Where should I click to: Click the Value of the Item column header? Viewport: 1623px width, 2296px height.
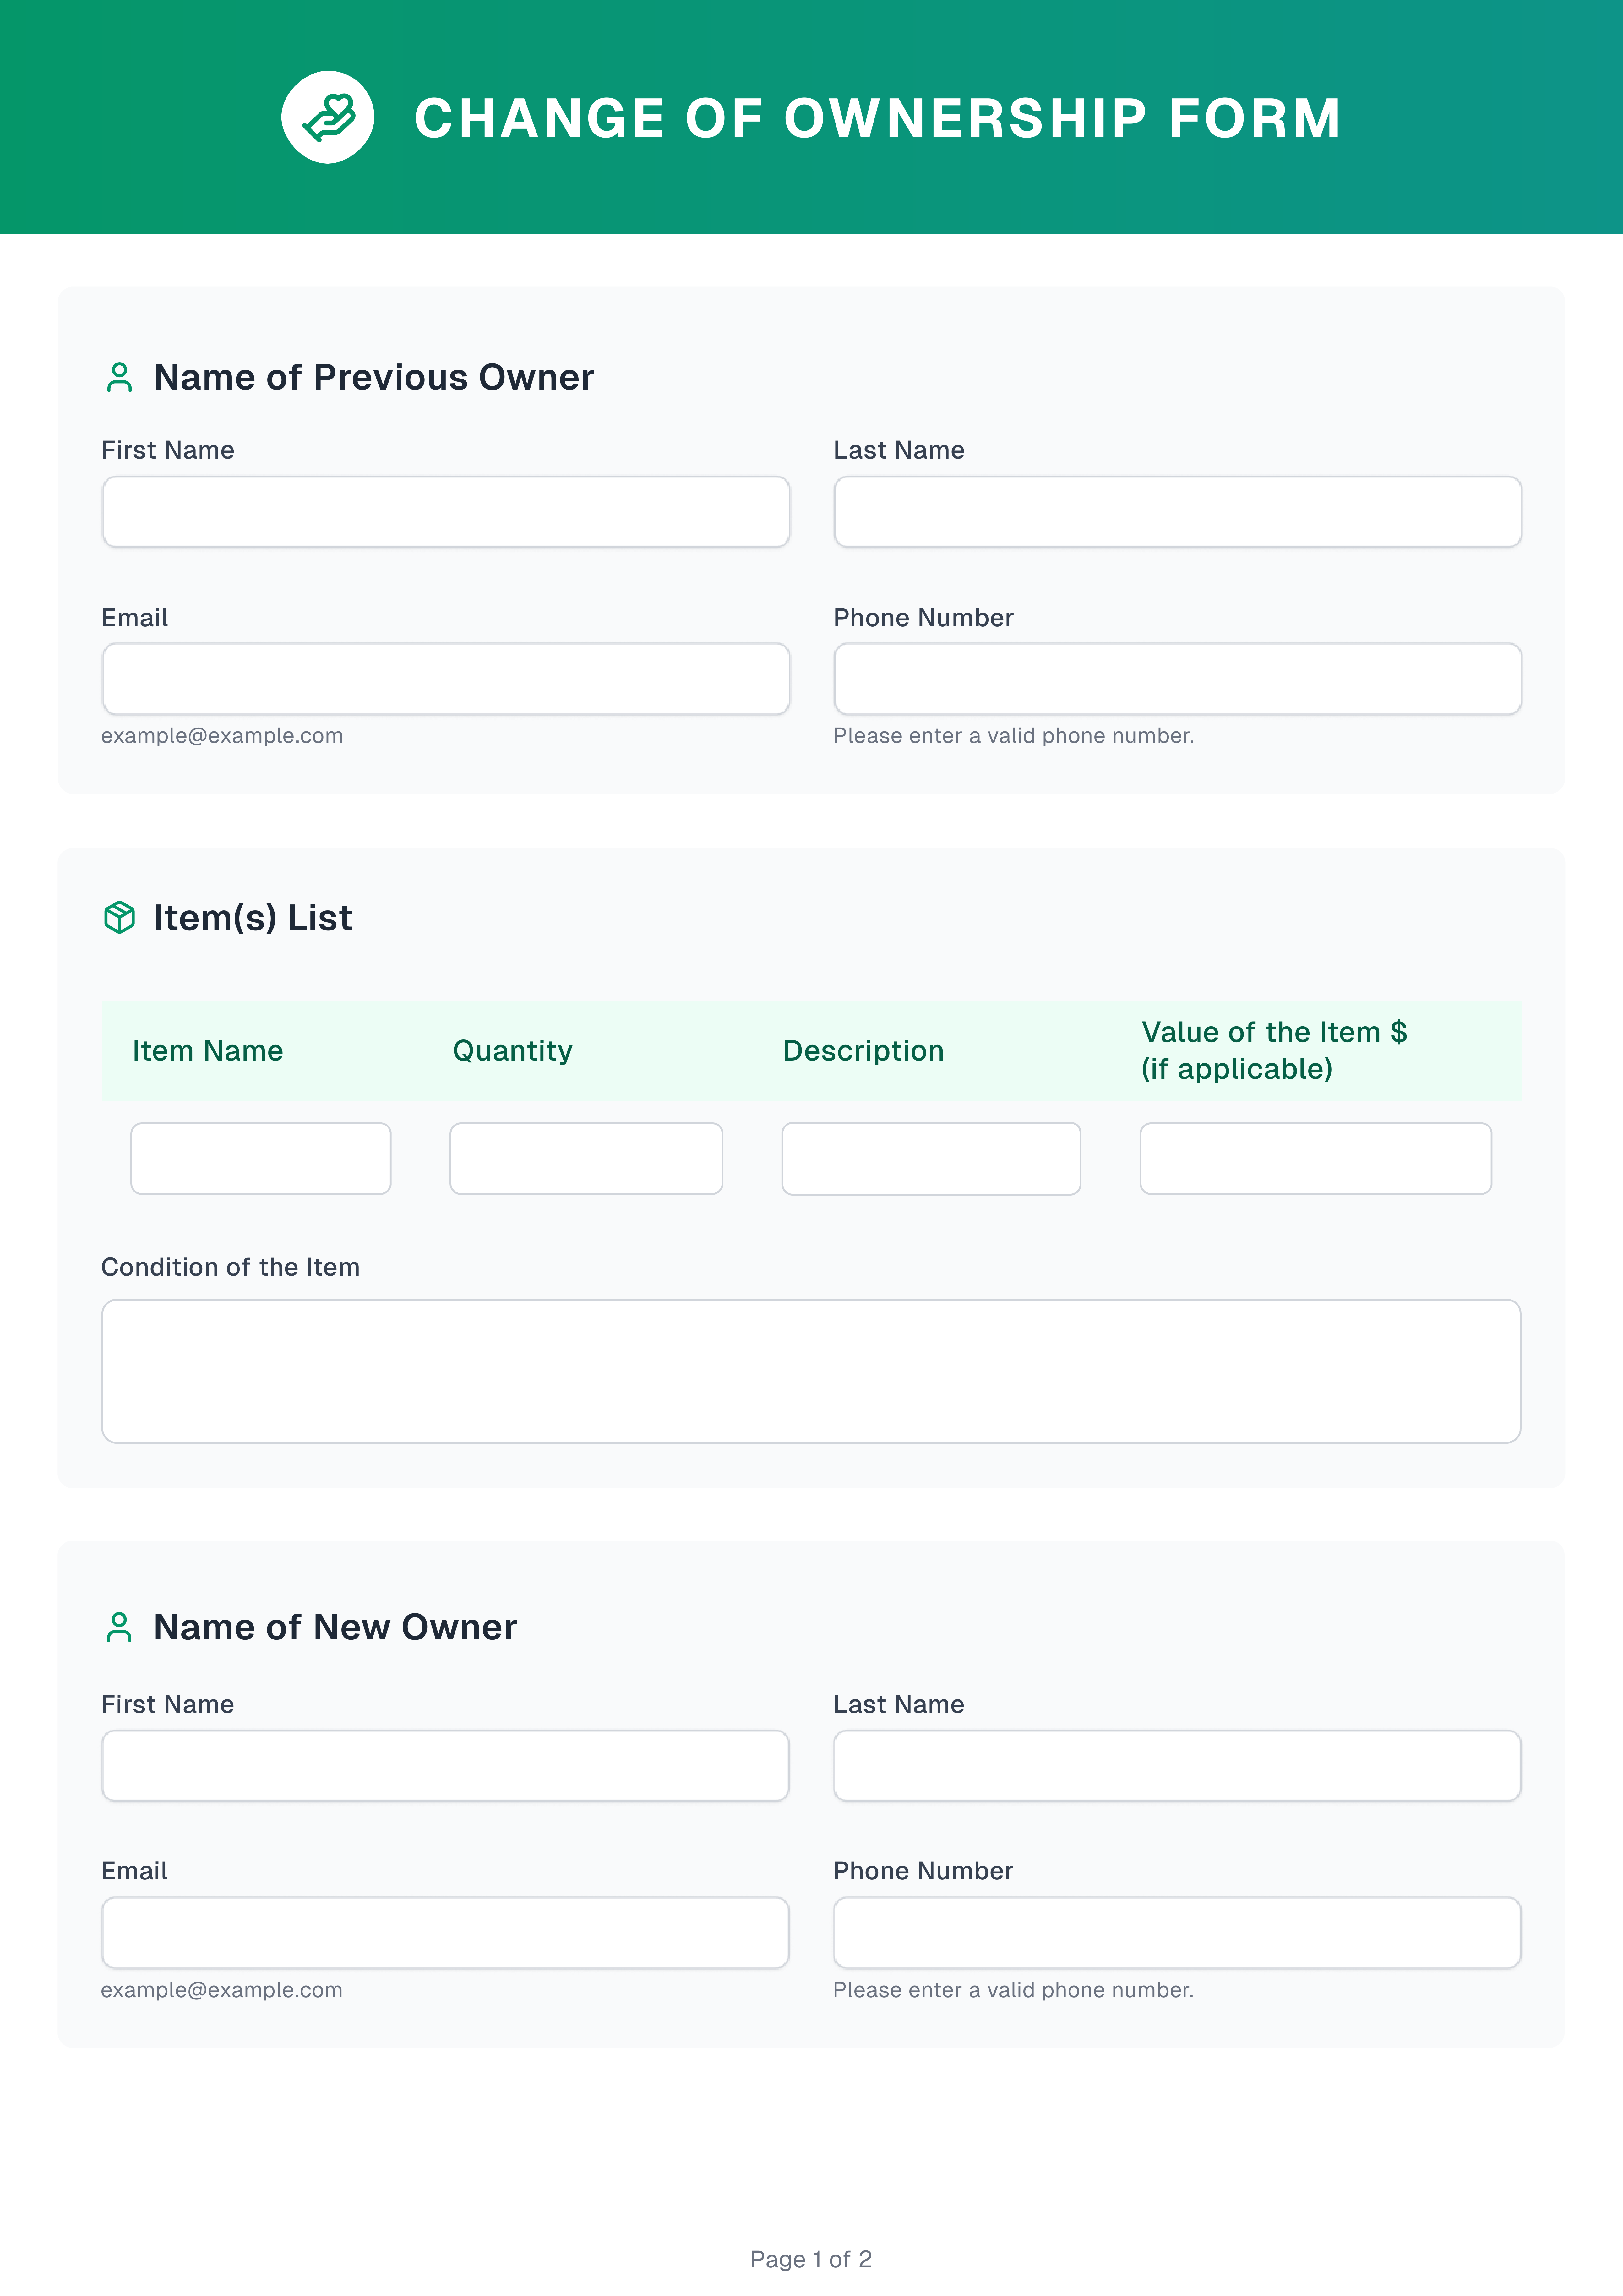[x=1274, y=1050]
